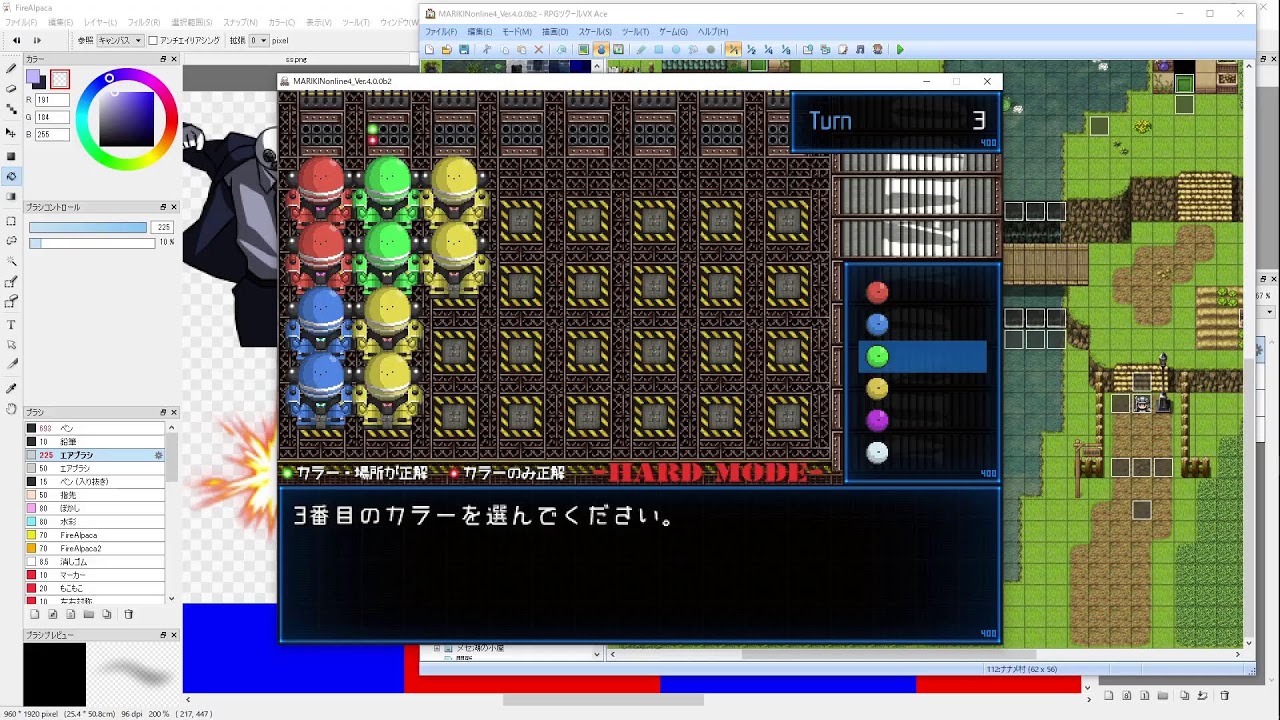This screenshot has height=720, width=1280.
Task: Select the 消しゴム brush in the list
Action: [x=96, y=562]
